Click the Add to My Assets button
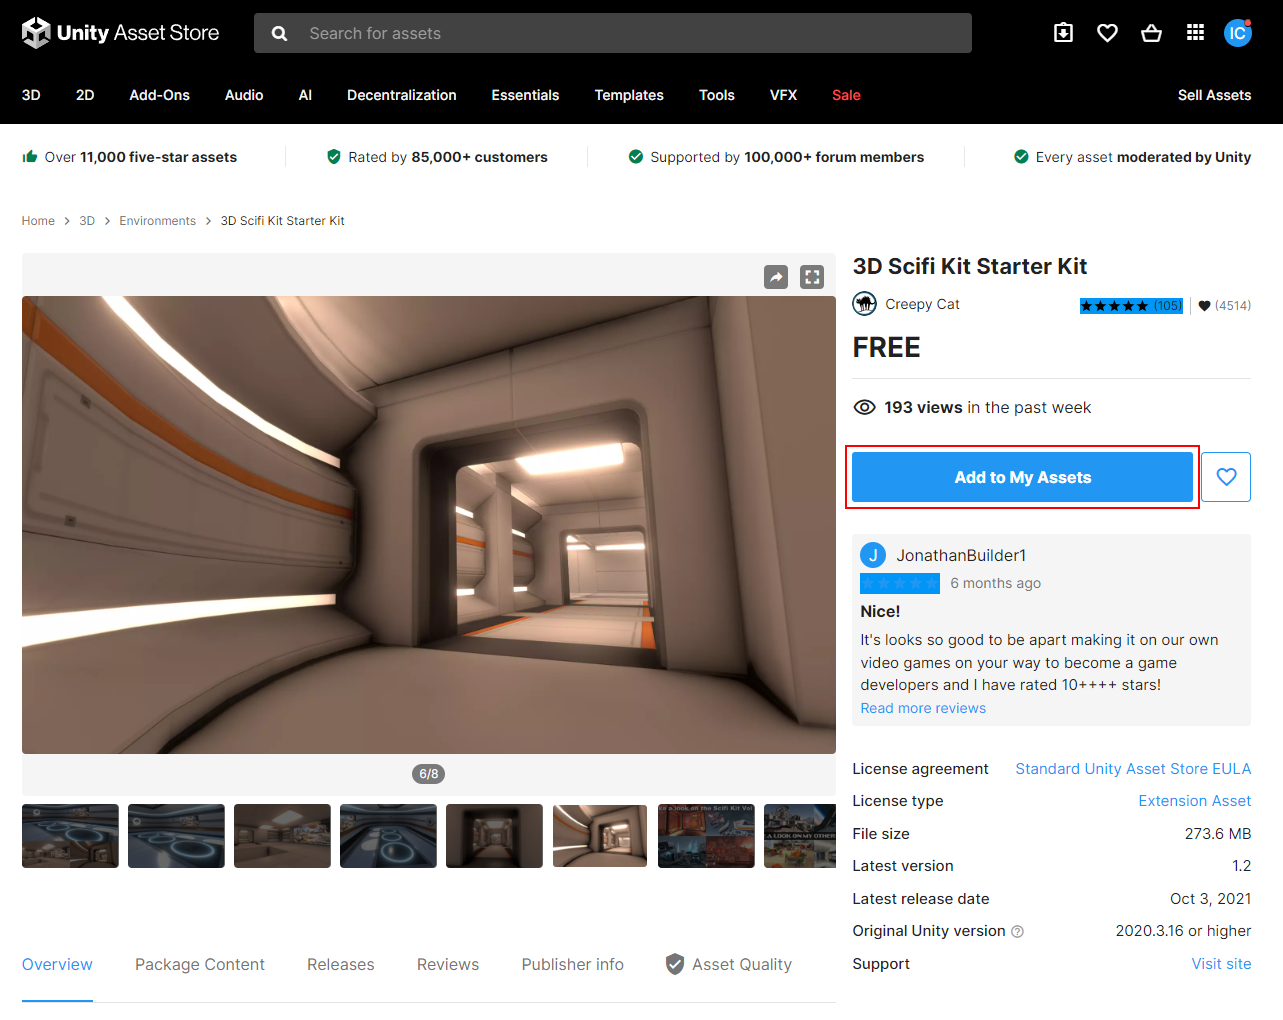Image resolution: width=1283 pixels, height=1020 pixels. click(1021, 477)
